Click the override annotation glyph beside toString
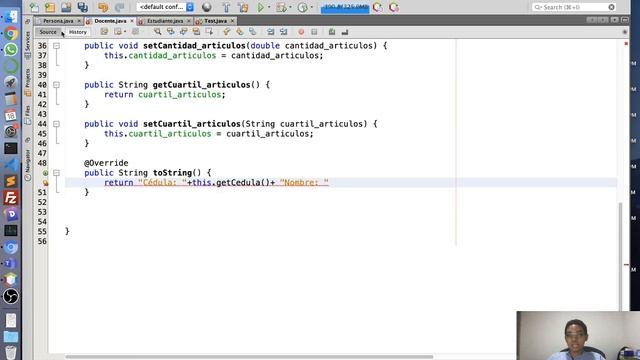 coord(45,173)
